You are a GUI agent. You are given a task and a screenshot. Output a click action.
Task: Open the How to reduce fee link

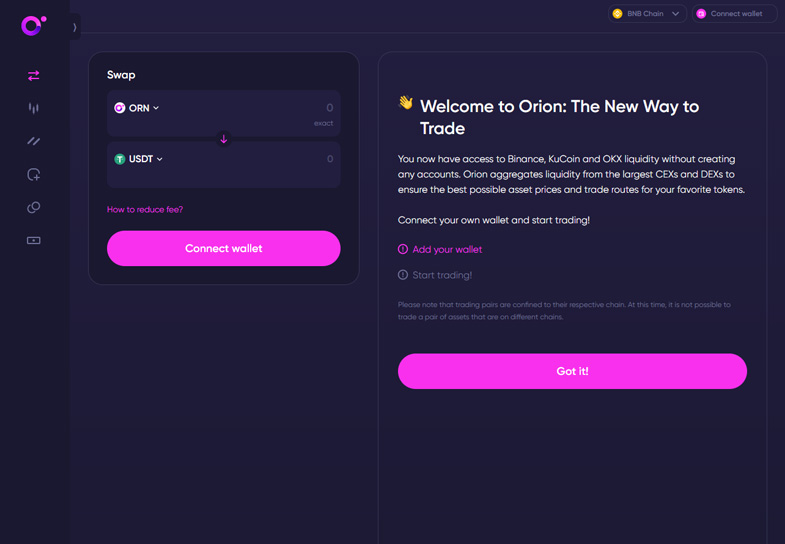point(145,210)
